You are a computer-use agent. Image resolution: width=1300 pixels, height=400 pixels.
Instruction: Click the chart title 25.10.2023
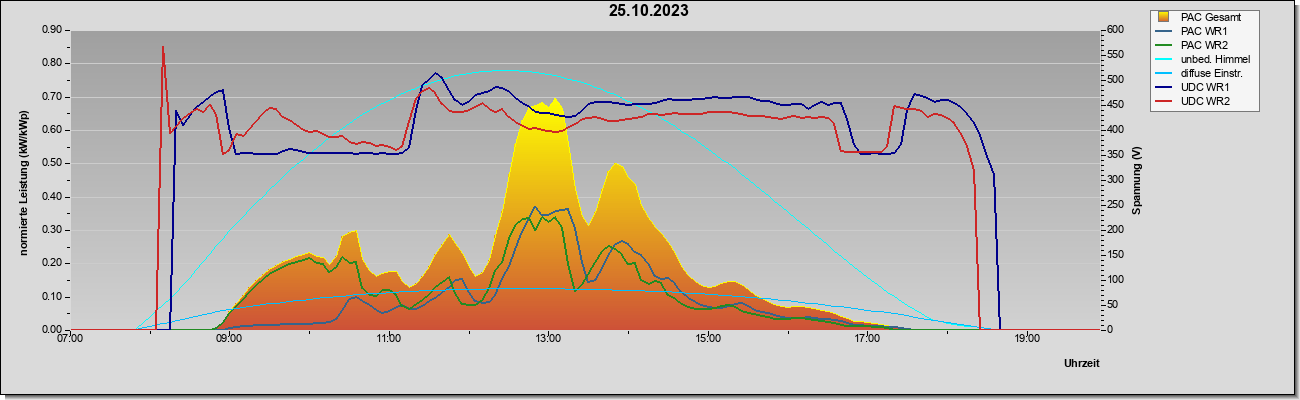649,12
